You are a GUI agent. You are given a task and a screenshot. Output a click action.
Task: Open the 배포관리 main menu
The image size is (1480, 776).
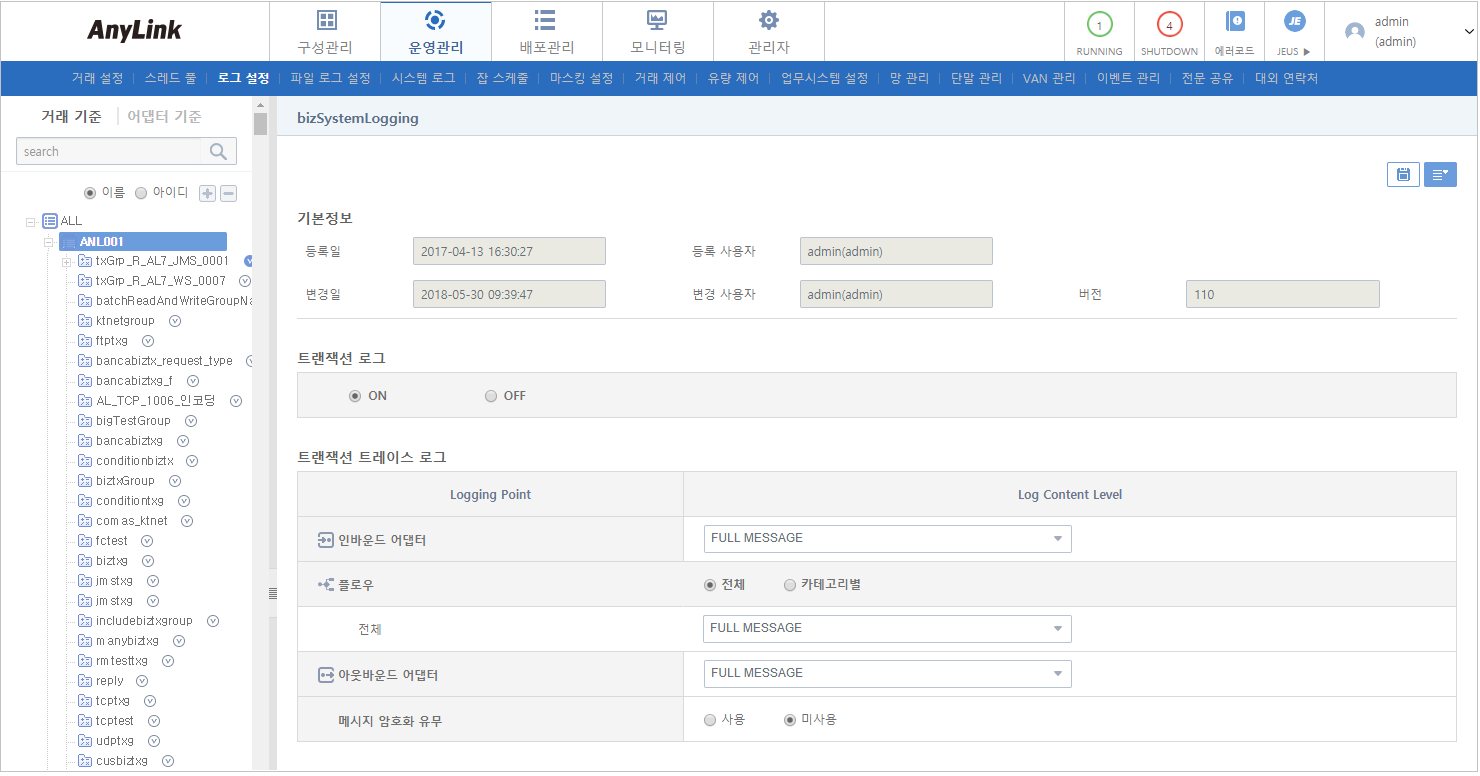tap(547, 31)
